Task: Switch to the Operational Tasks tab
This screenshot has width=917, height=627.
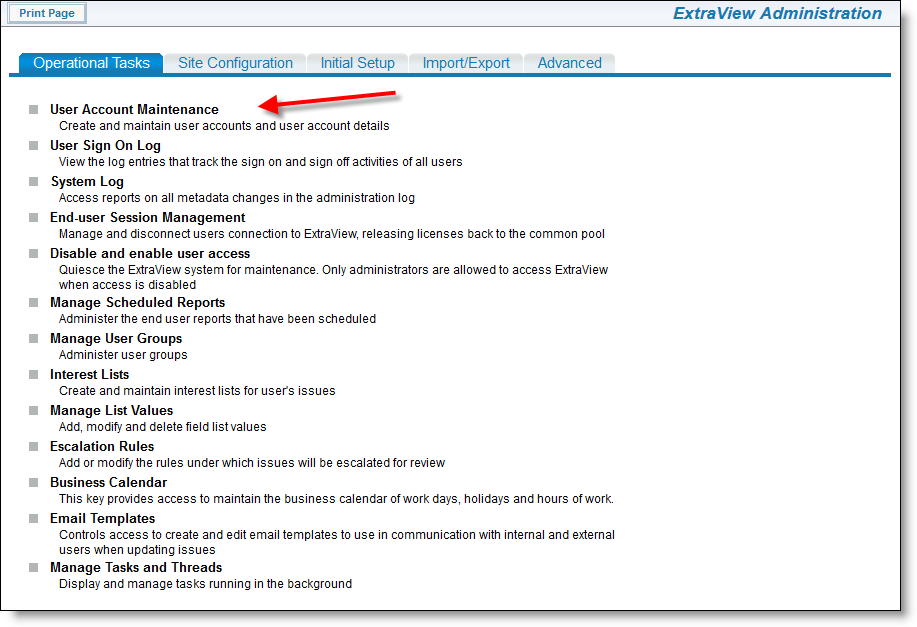Action: point(91,63)
